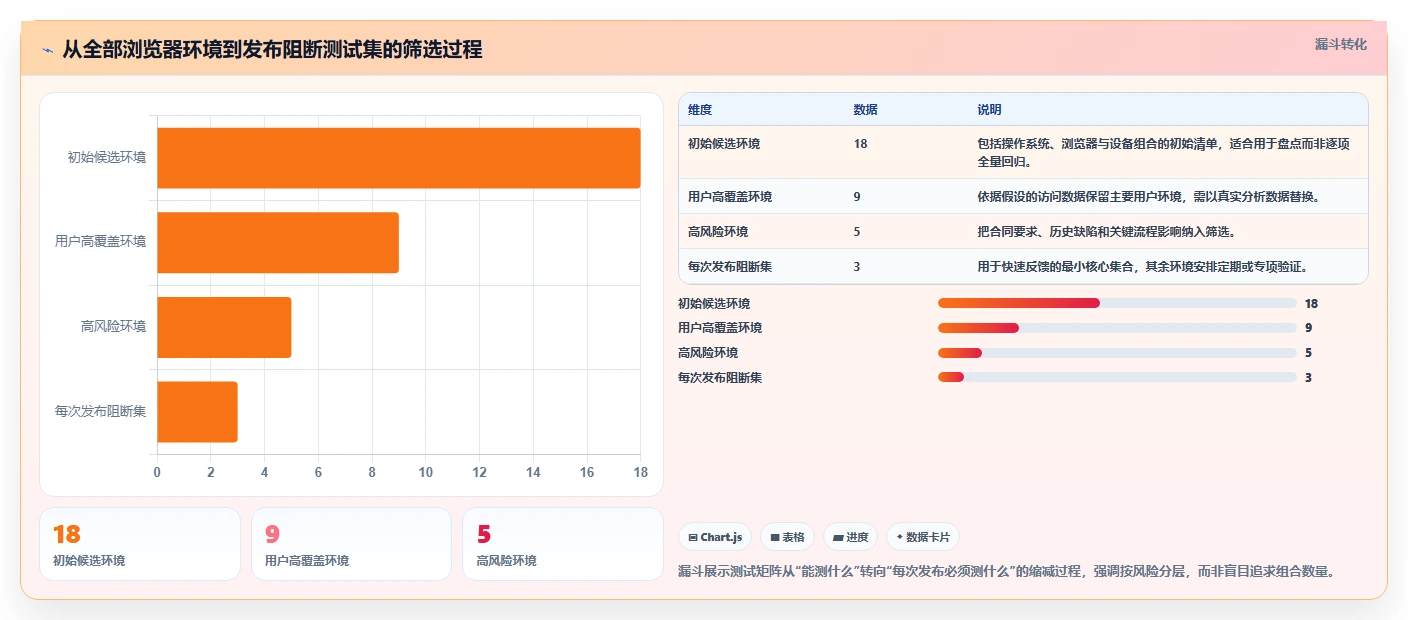The height and width of the screenshot is (620, 1408).
Task: Click the description starting 用于快速反馈
Action: (x=1142, y=267)
